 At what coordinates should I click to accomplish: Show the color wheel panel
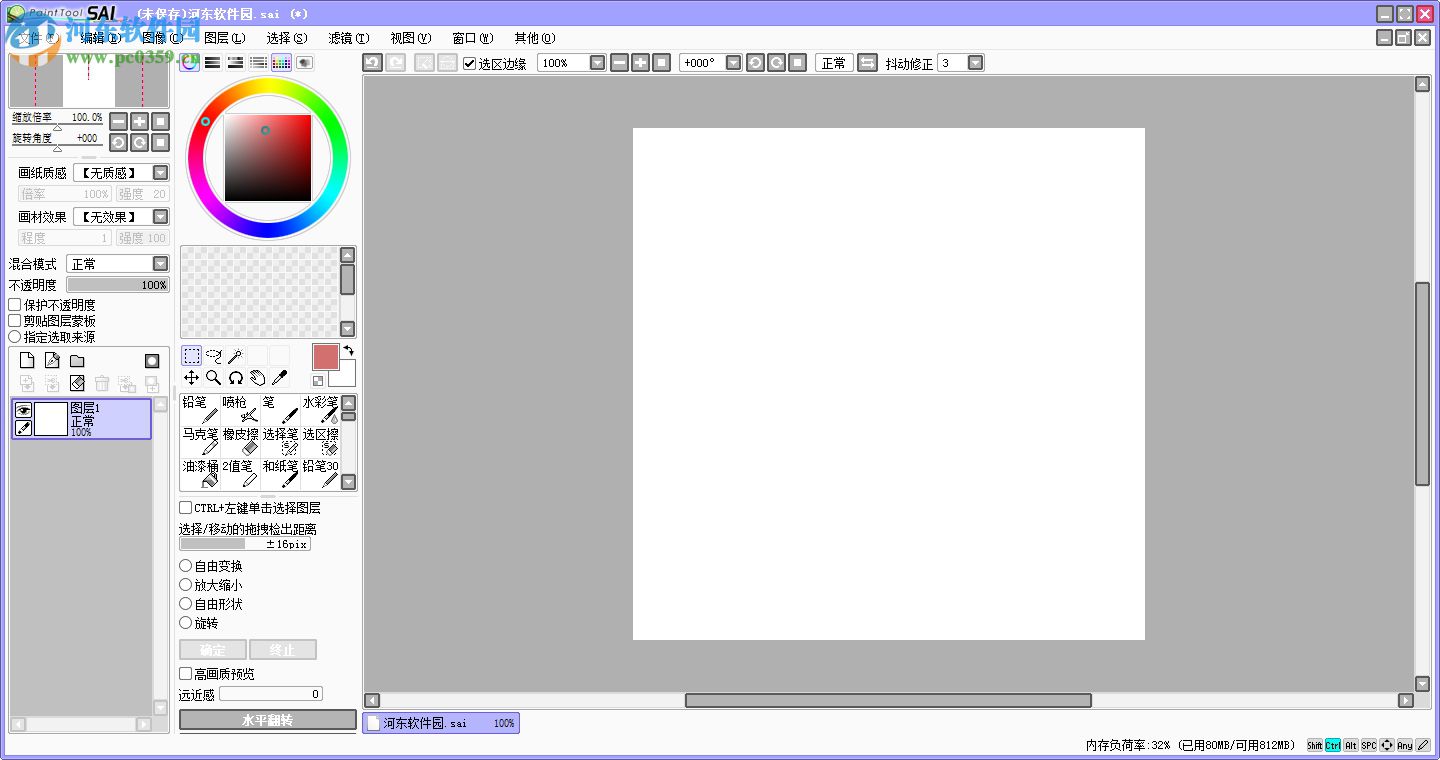coord(189,62)
